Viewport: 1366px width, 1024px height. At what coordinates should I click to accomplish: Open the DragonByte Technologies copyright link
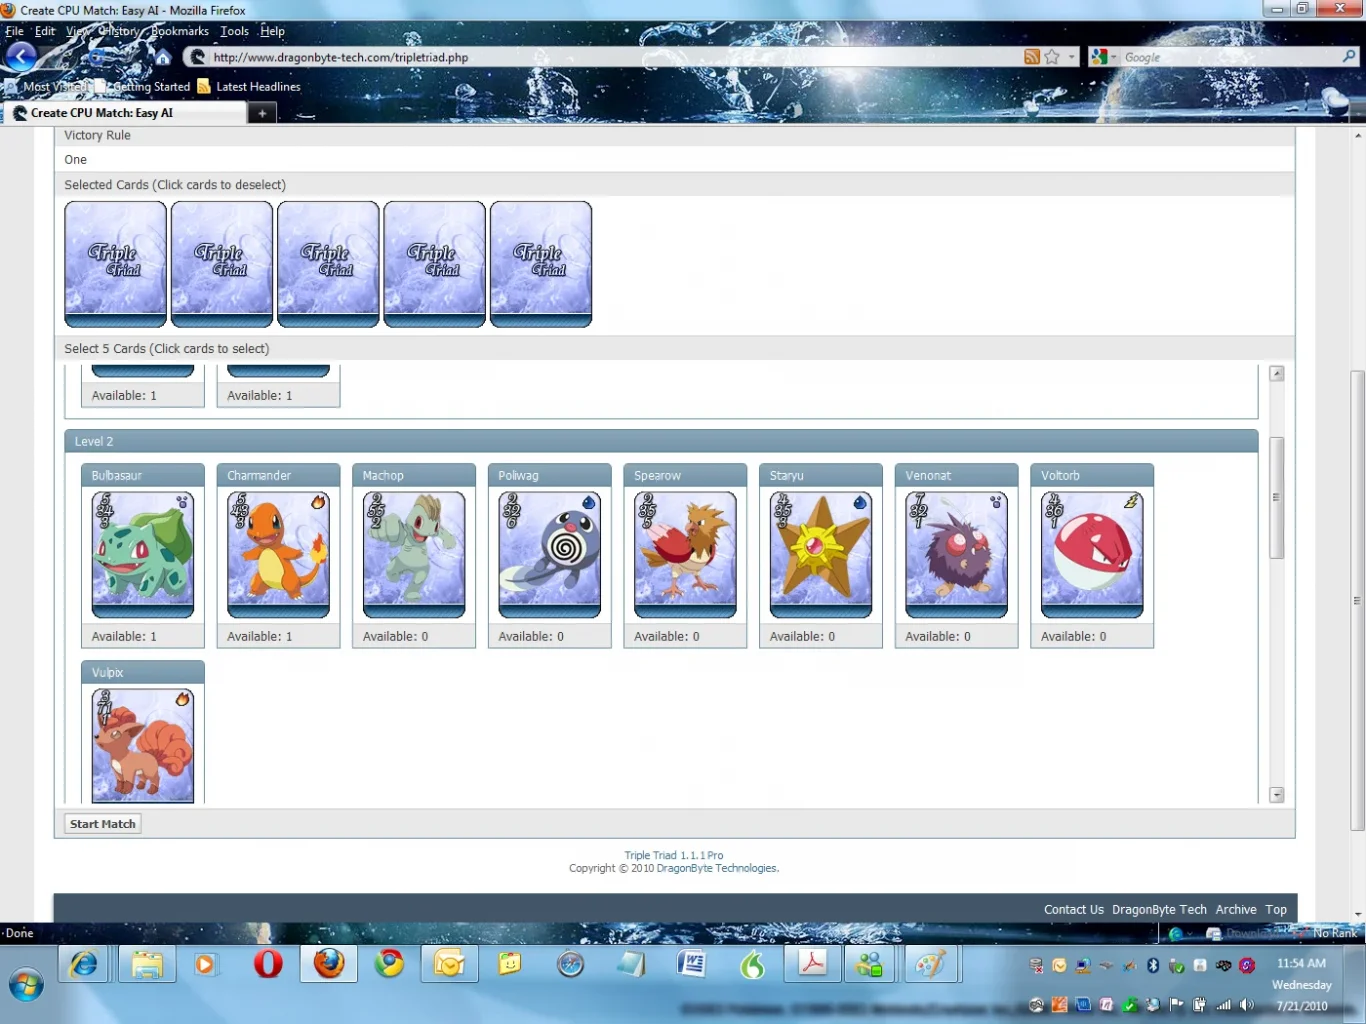point(717,868)
